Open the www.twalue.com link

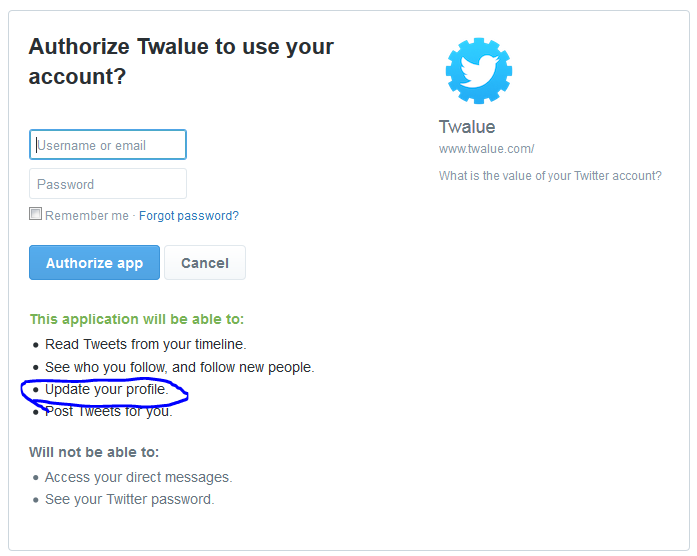click(486, 149)
